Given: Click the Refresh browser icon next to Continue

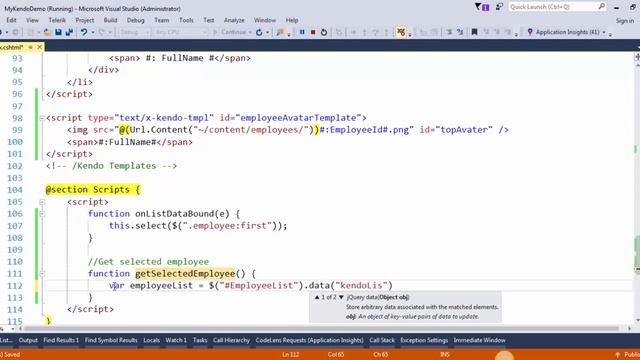Looking at the screenshot, I should tap(259, 32).
